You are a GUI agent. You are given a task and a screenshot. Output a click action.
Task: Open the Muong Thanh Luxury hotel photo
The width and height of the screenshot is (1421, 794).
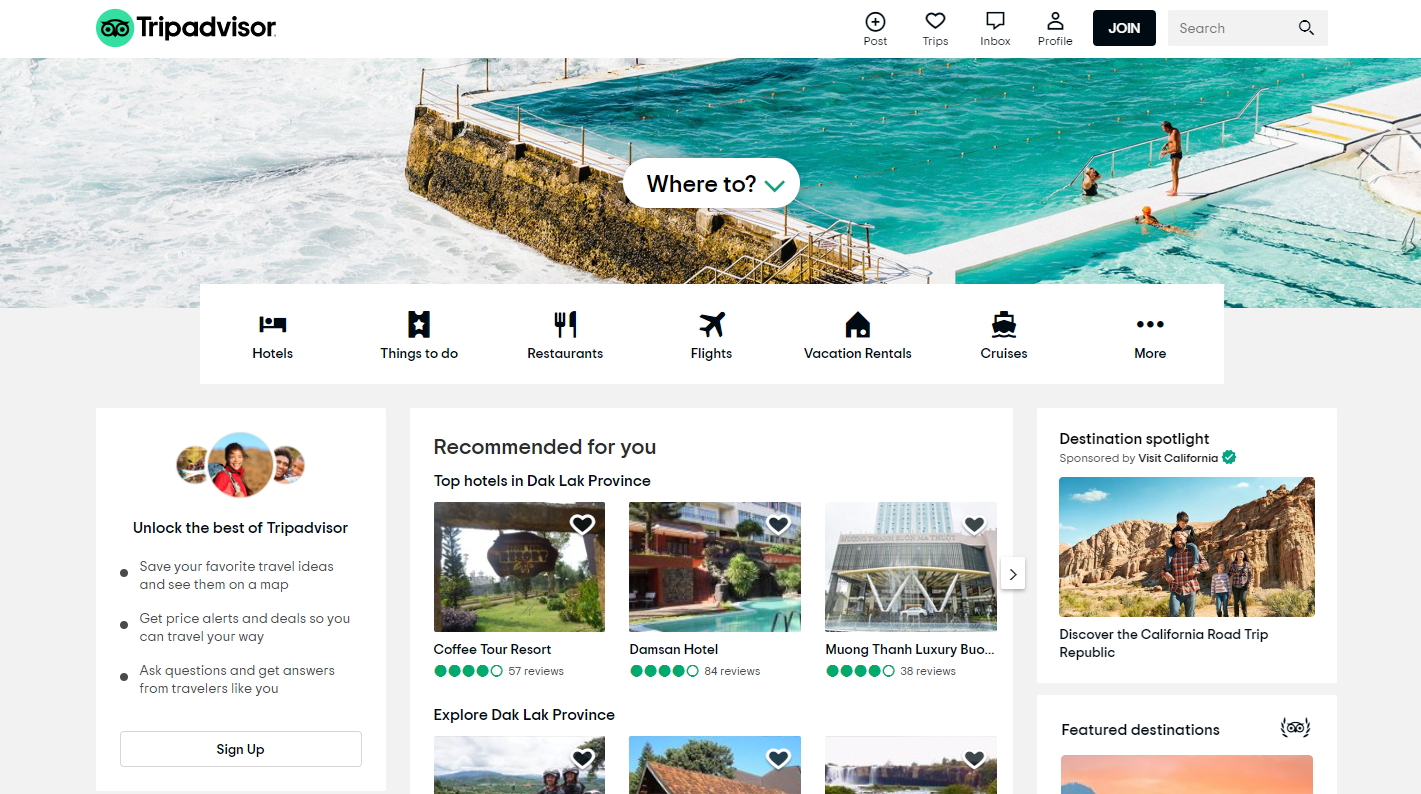coord(911,567)
